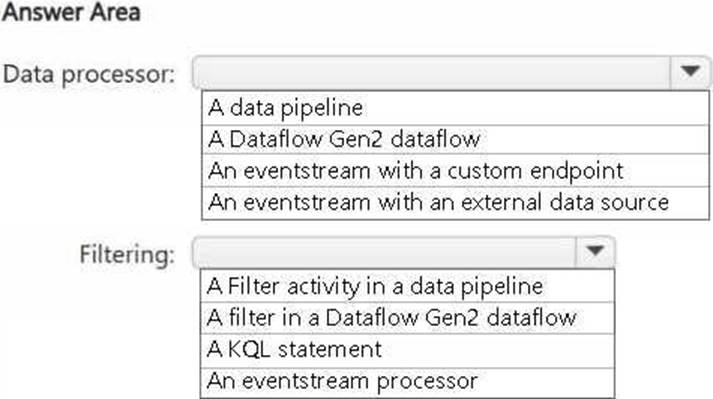Apply the eventstream processor filtering choice
Image resolution: width=713 pixels, height=399 pixels.
click(407, 382)
